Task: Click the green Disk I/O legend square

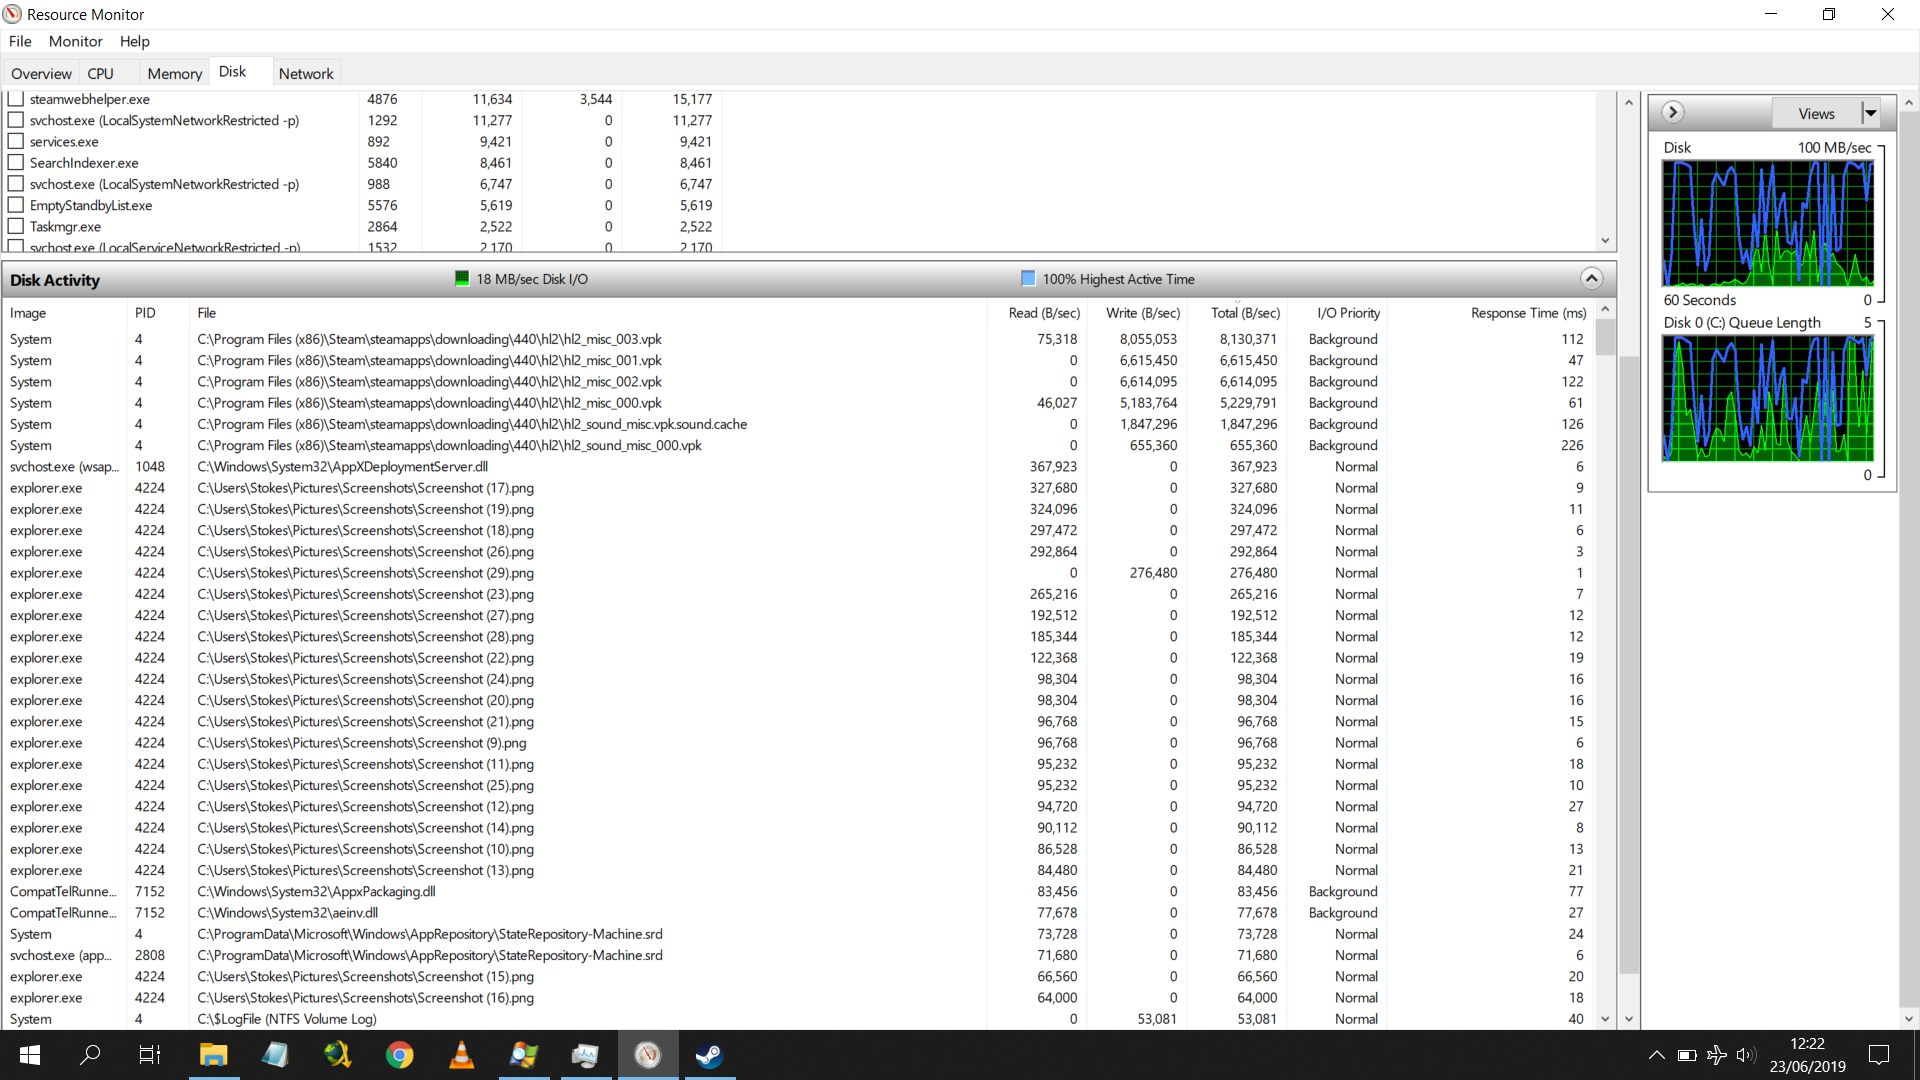Action: pyautogui.click(x=462, y=278)
